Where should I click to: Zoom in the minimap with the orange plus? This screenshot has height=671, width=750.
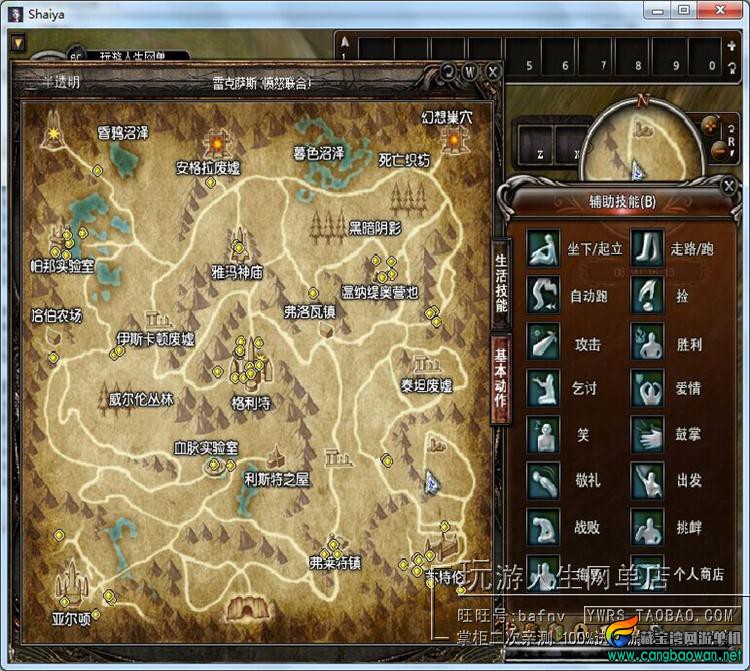(x=710, y=126)
